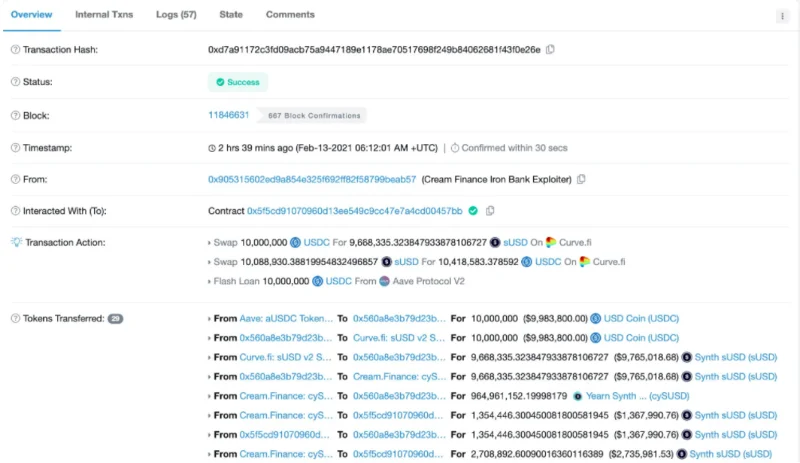Click the From field help icon
The height and width of the screenshot is (463, 800).
click(15, 179)
